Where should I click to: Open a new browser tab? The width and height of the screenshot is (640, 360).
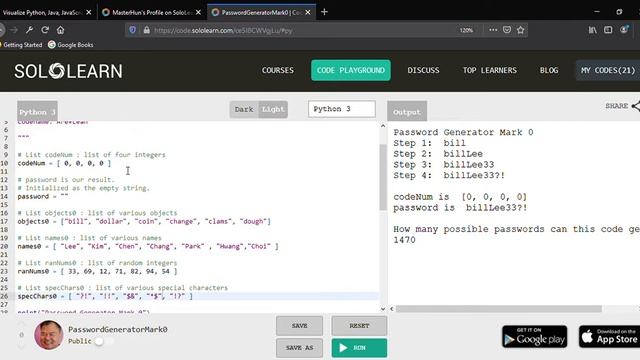pyautogui.click(x=324, y=12)
